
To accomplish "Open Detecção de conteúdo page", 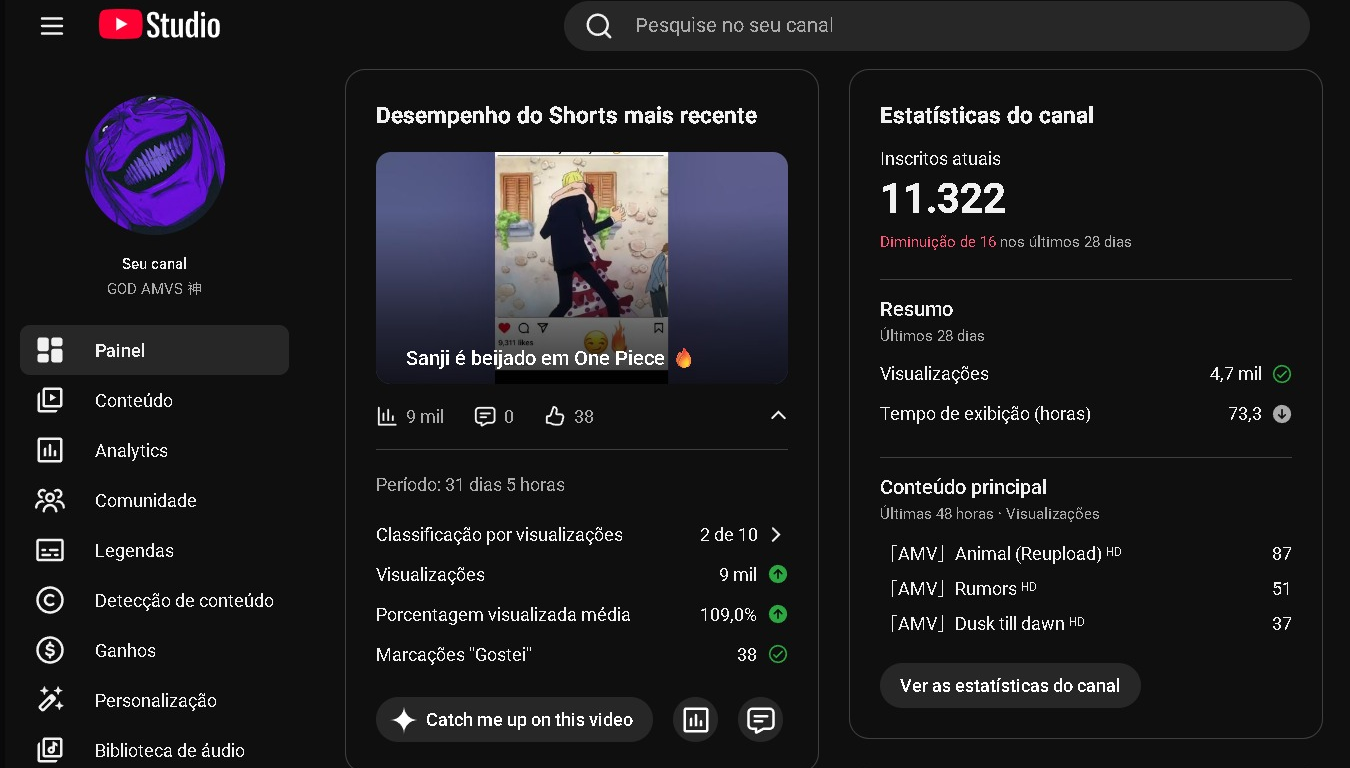I will coord(154,600).
